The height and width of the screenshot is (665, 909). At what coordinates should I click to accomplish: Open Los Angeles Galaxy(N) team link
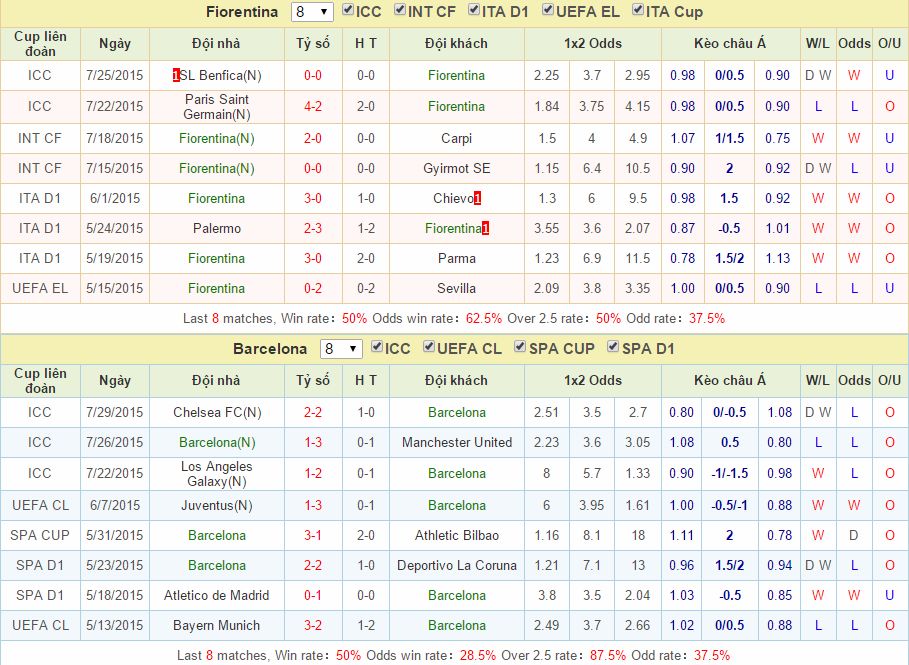(x=217, y=474)
